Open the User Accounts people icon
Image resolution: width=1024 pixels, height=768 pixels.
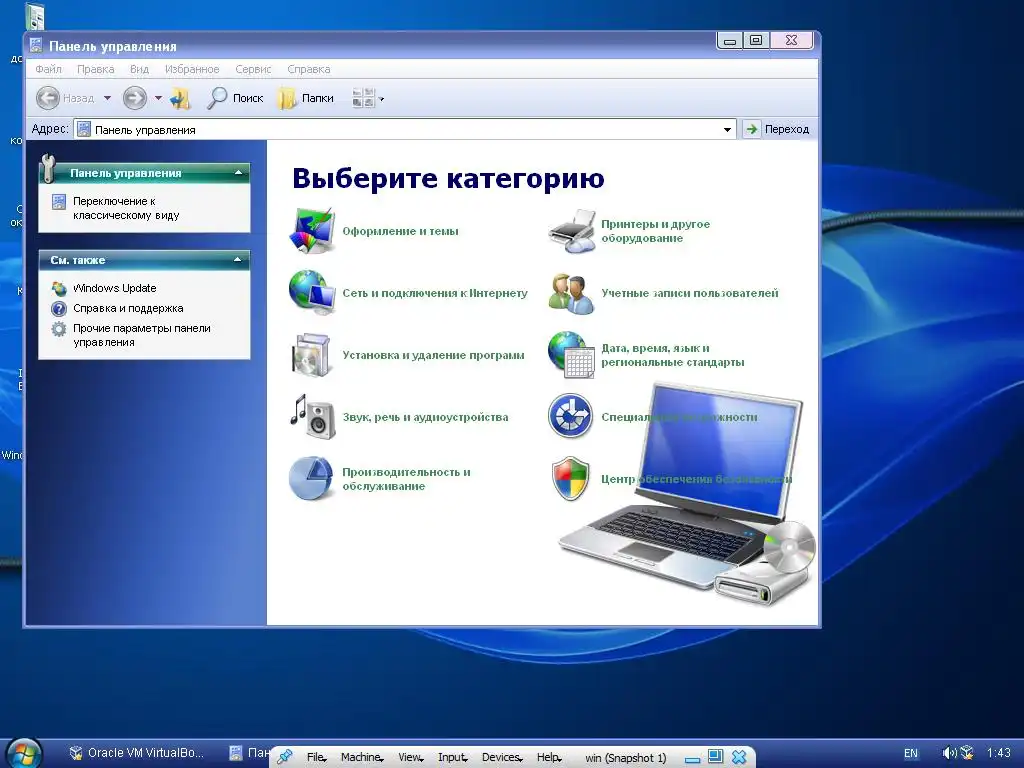[571, 293]
